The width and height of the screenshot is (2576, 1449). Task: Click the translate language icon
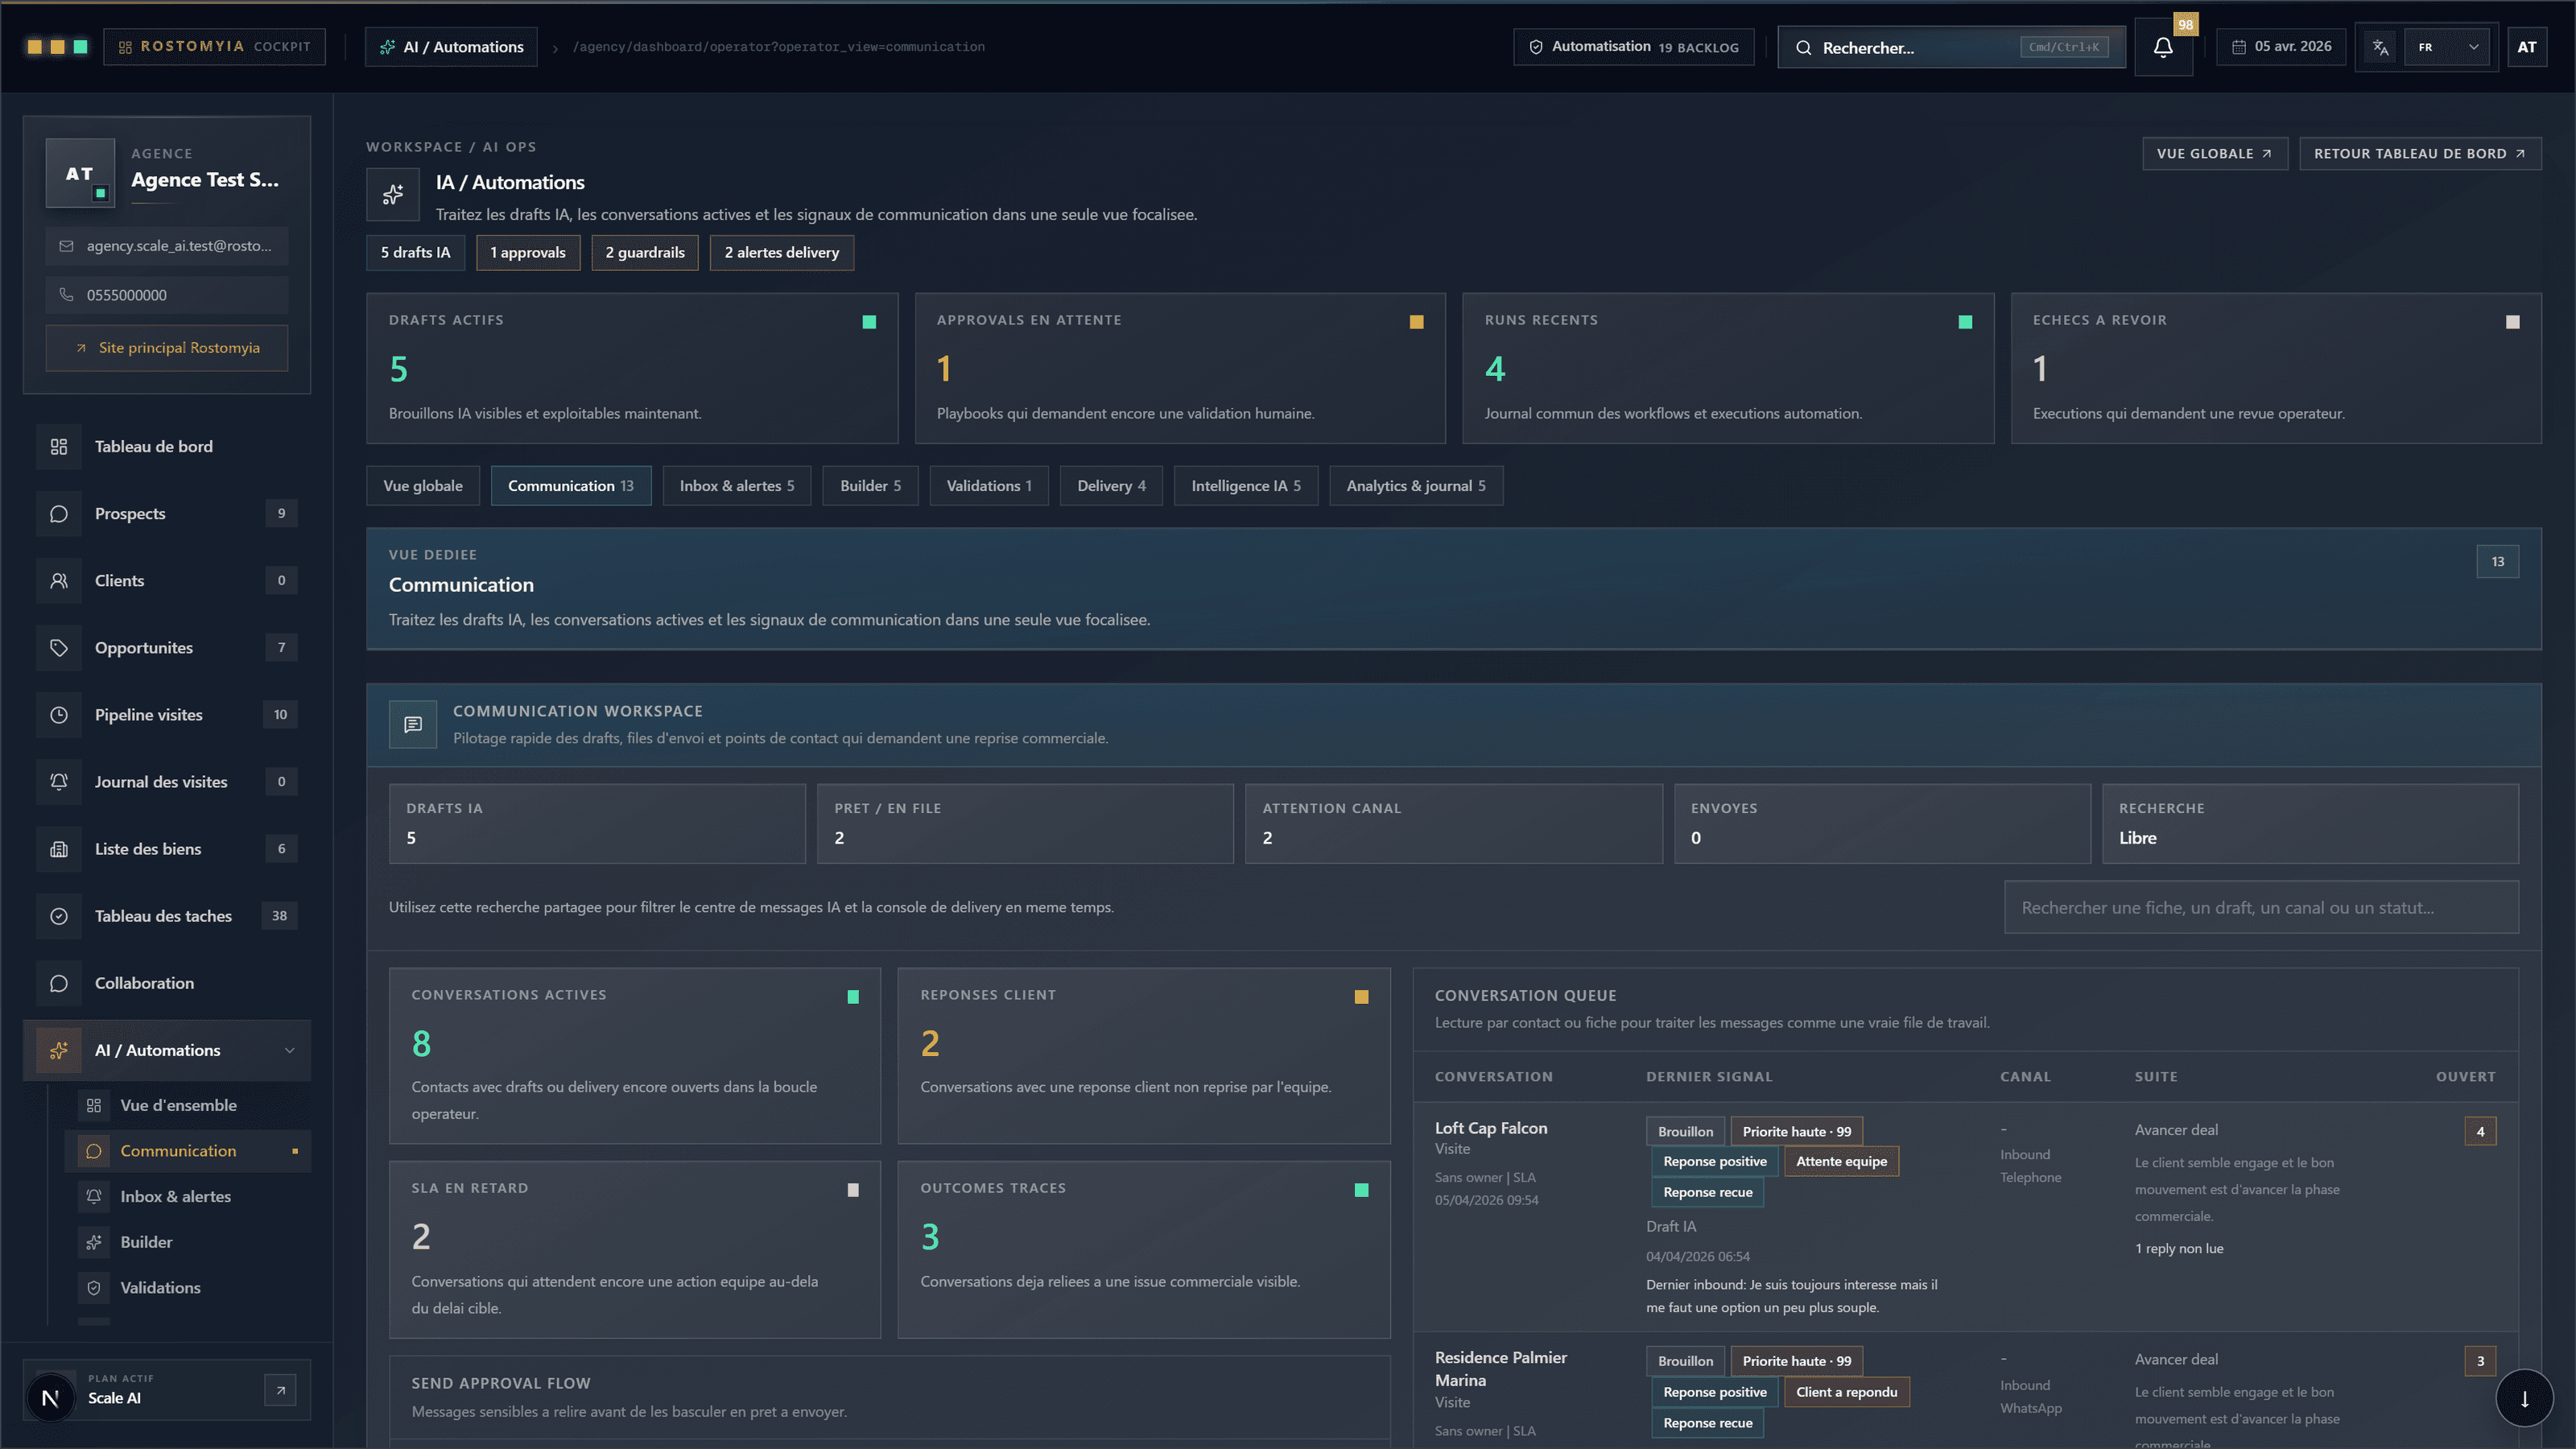(2380, 47)
